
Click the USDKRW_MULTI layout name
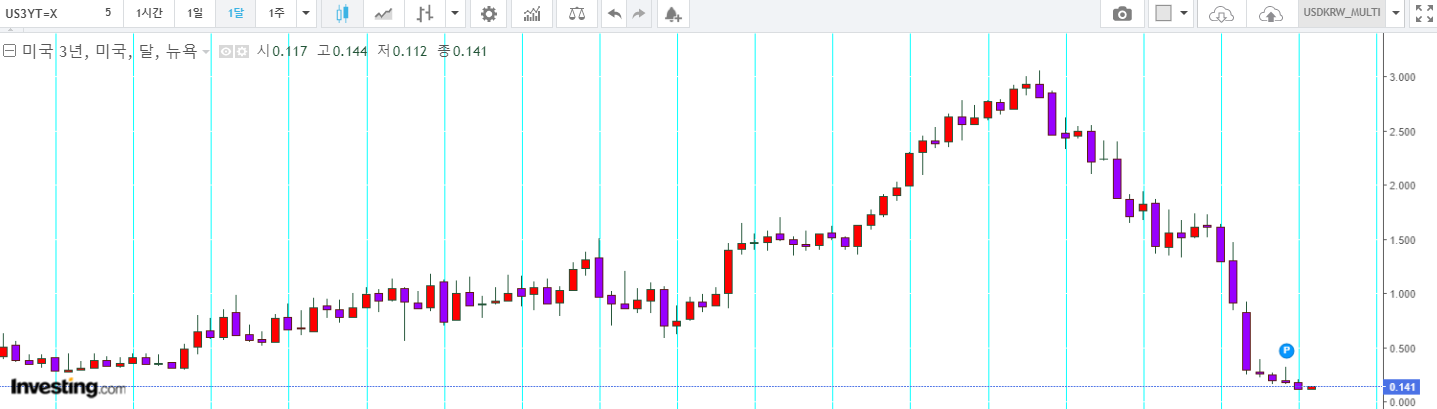coord(1342,13)
